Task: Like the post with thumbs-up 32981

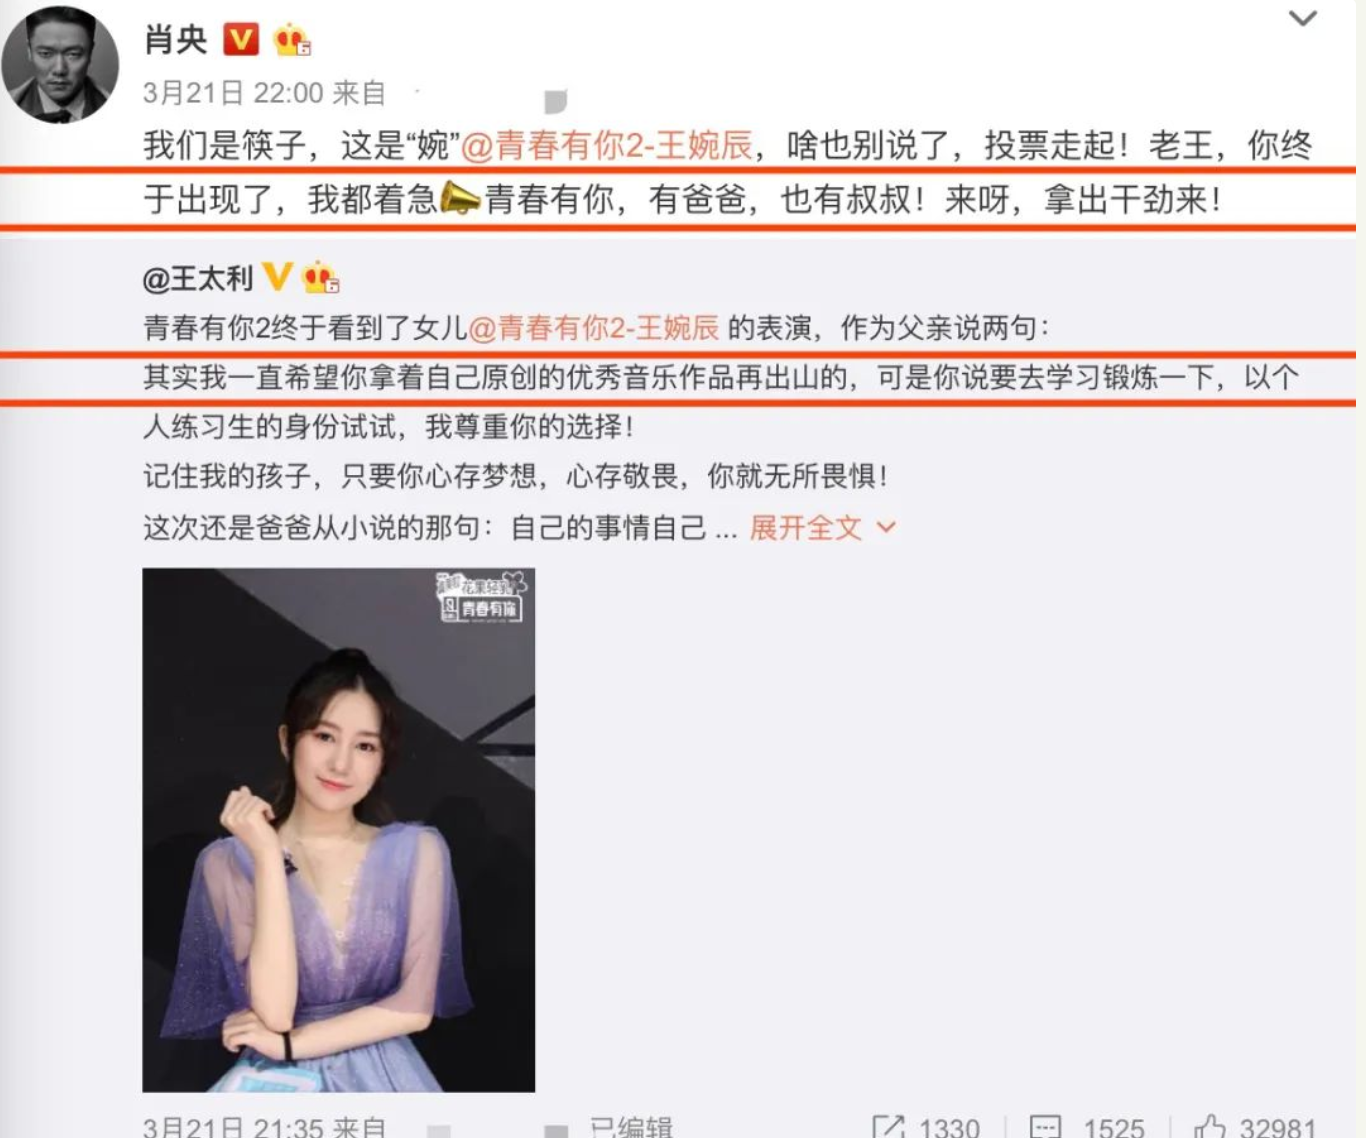Action: tap(1256, 1127)
